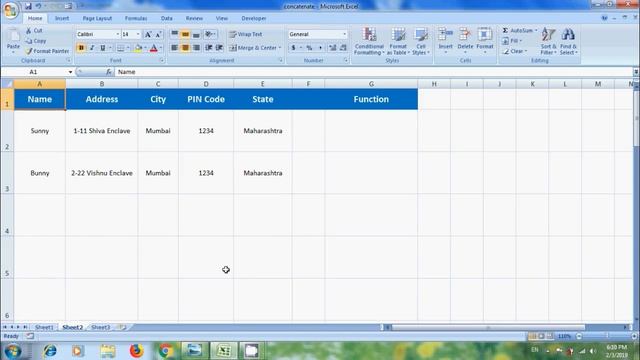This screenshot has height=360, width=640.
Task: Increase font size with the large A icon
Action: click(148, 34)
